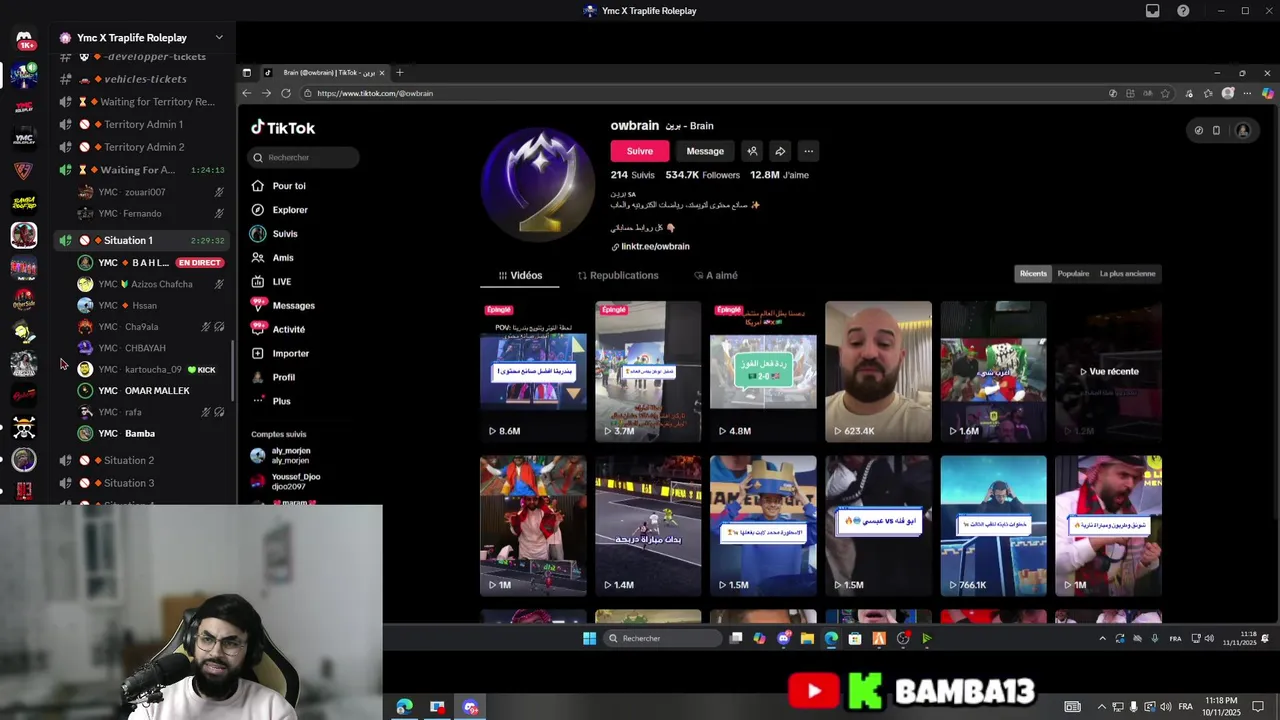Join the Territory Admin 1 voice channel
The image size is (1280, 720).
click(143, 124)
